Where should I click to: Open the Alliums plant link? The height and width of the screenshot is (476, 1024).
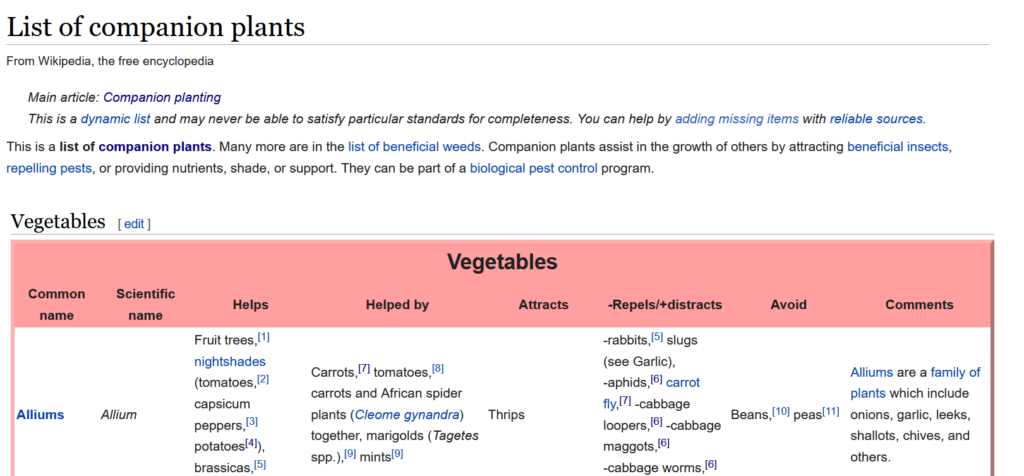pos(40,414)
